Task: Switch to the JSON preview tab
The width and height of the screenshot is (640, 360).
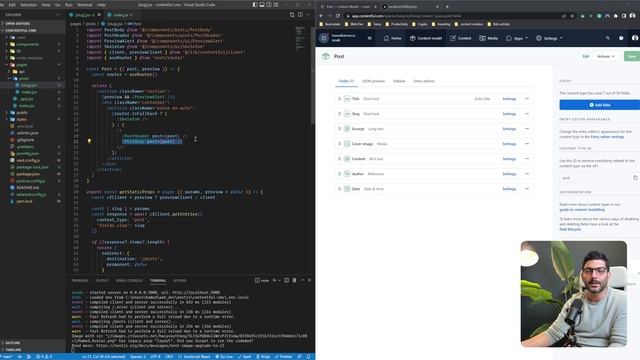Action: [373, 81]
